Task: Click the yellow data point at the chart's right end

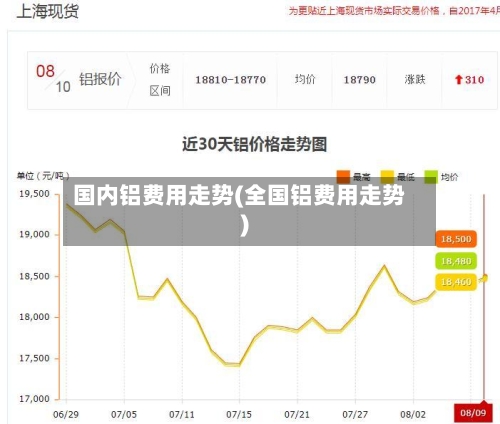Action: (x=484, y=278)
